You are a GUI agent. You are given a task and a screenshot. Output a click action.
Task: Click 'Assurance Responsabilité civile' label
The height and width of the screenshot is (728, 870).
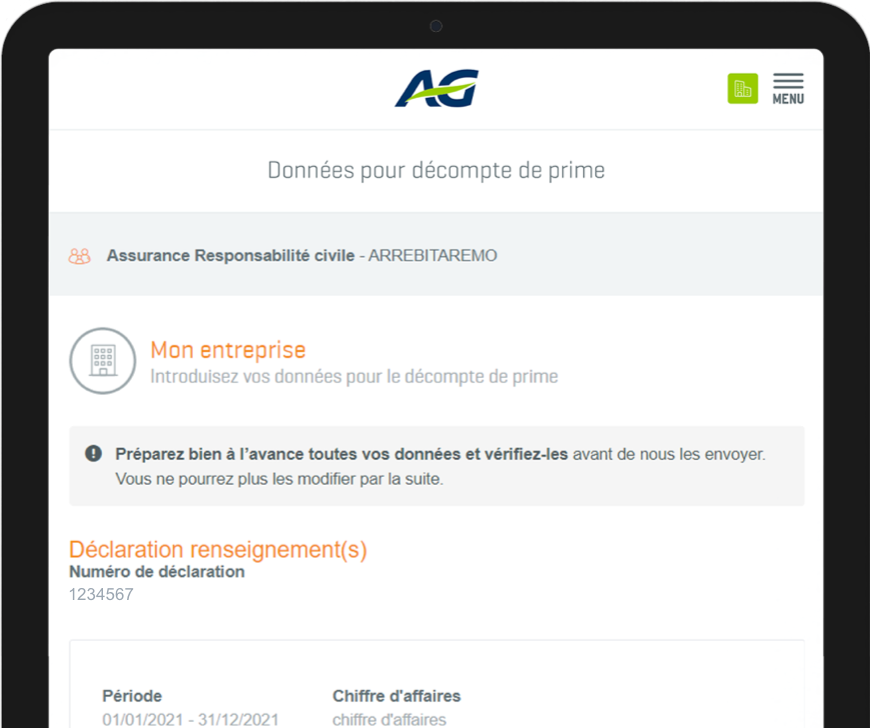pyautogui.click(x=230, y=256)
